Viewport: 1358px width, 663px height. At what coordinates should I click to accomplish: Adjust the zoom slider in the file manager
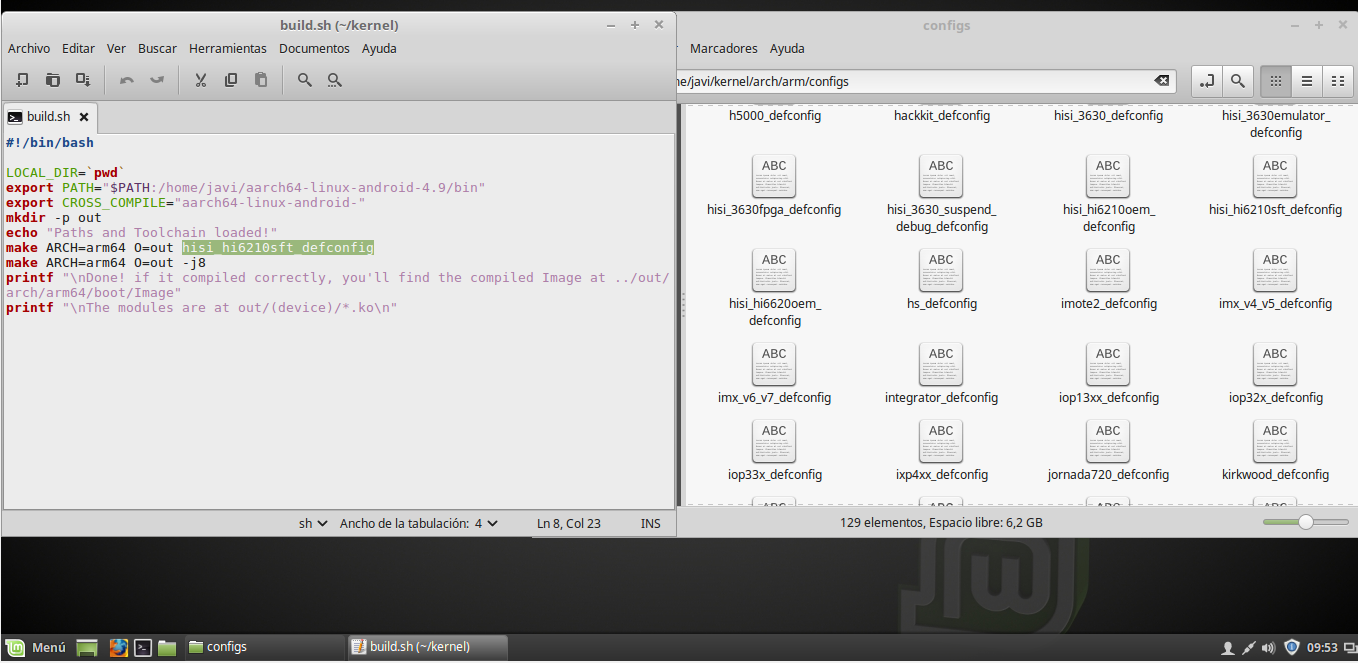click(x=1305, y=522)
